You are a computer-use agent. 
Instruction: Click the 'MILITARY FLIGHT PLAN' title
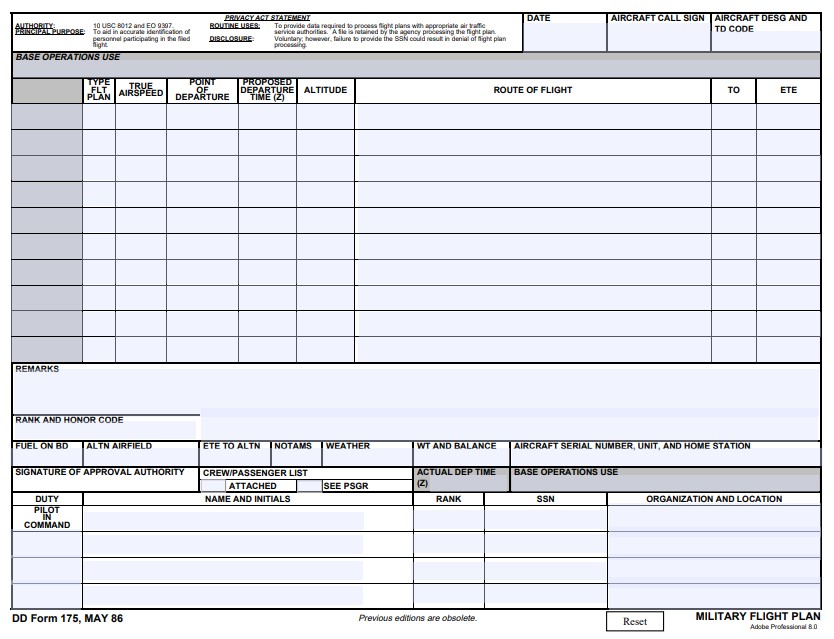point(757,616)
